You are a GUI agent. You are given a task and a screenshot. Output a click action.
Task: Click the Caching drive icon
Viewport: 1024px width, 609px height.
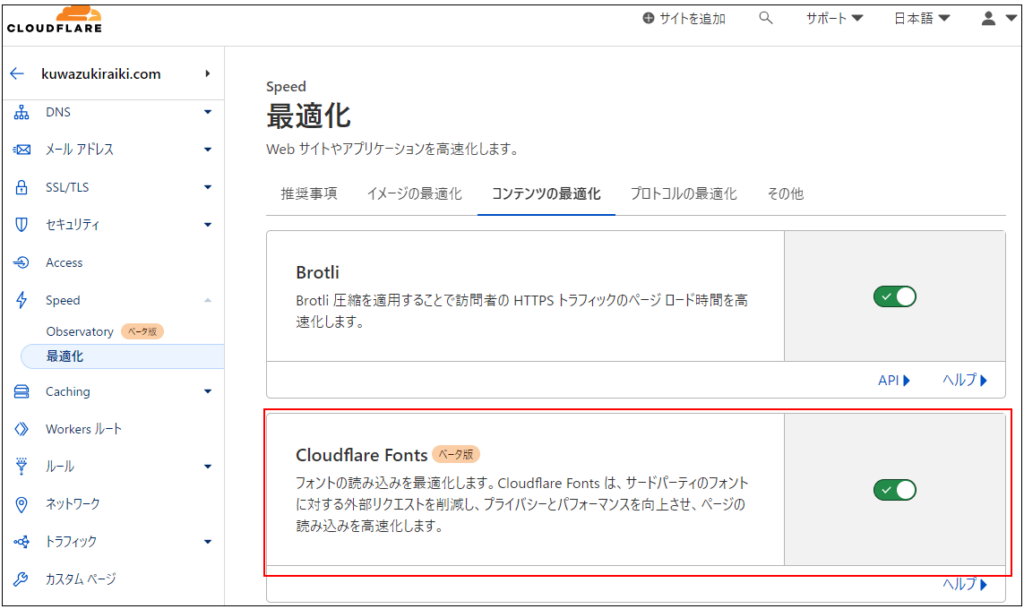[21, 392]
